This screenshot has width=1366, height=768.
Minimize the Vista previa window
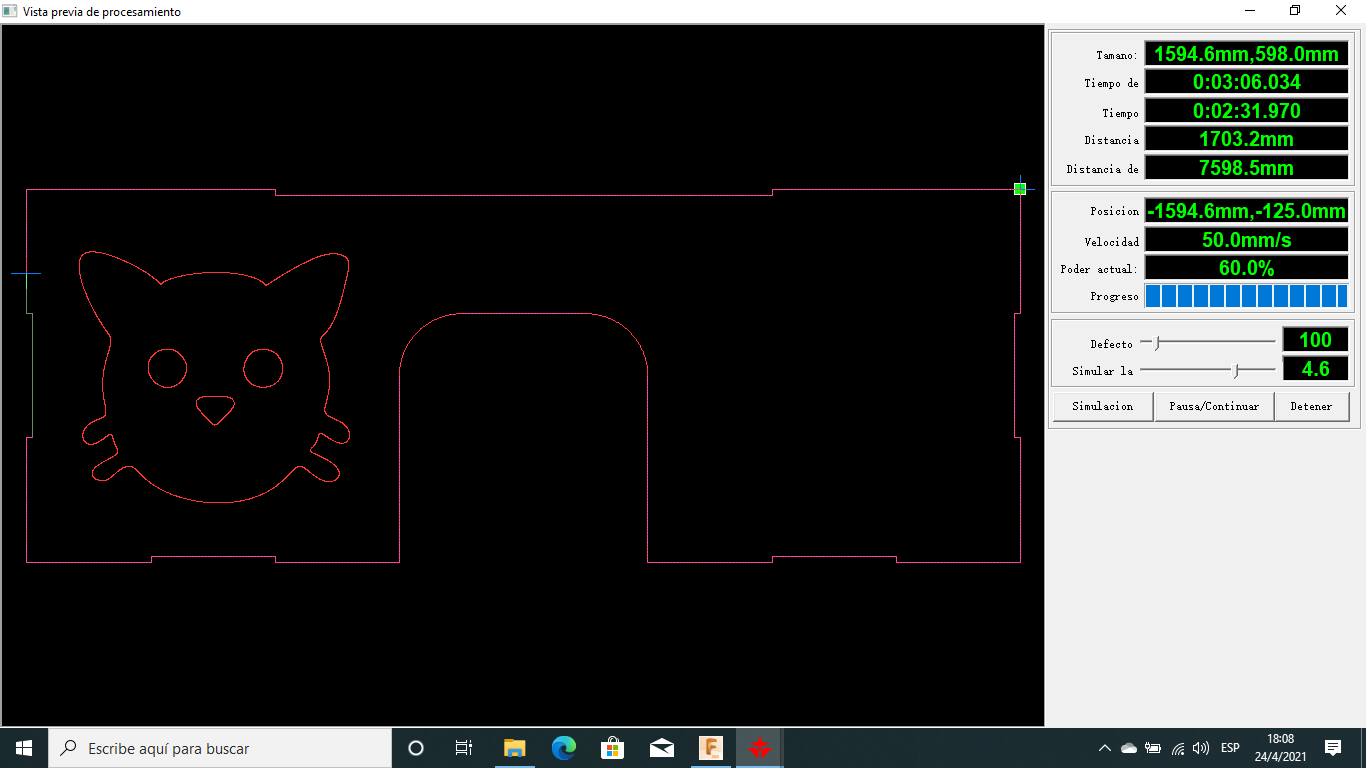(1250, 11)
